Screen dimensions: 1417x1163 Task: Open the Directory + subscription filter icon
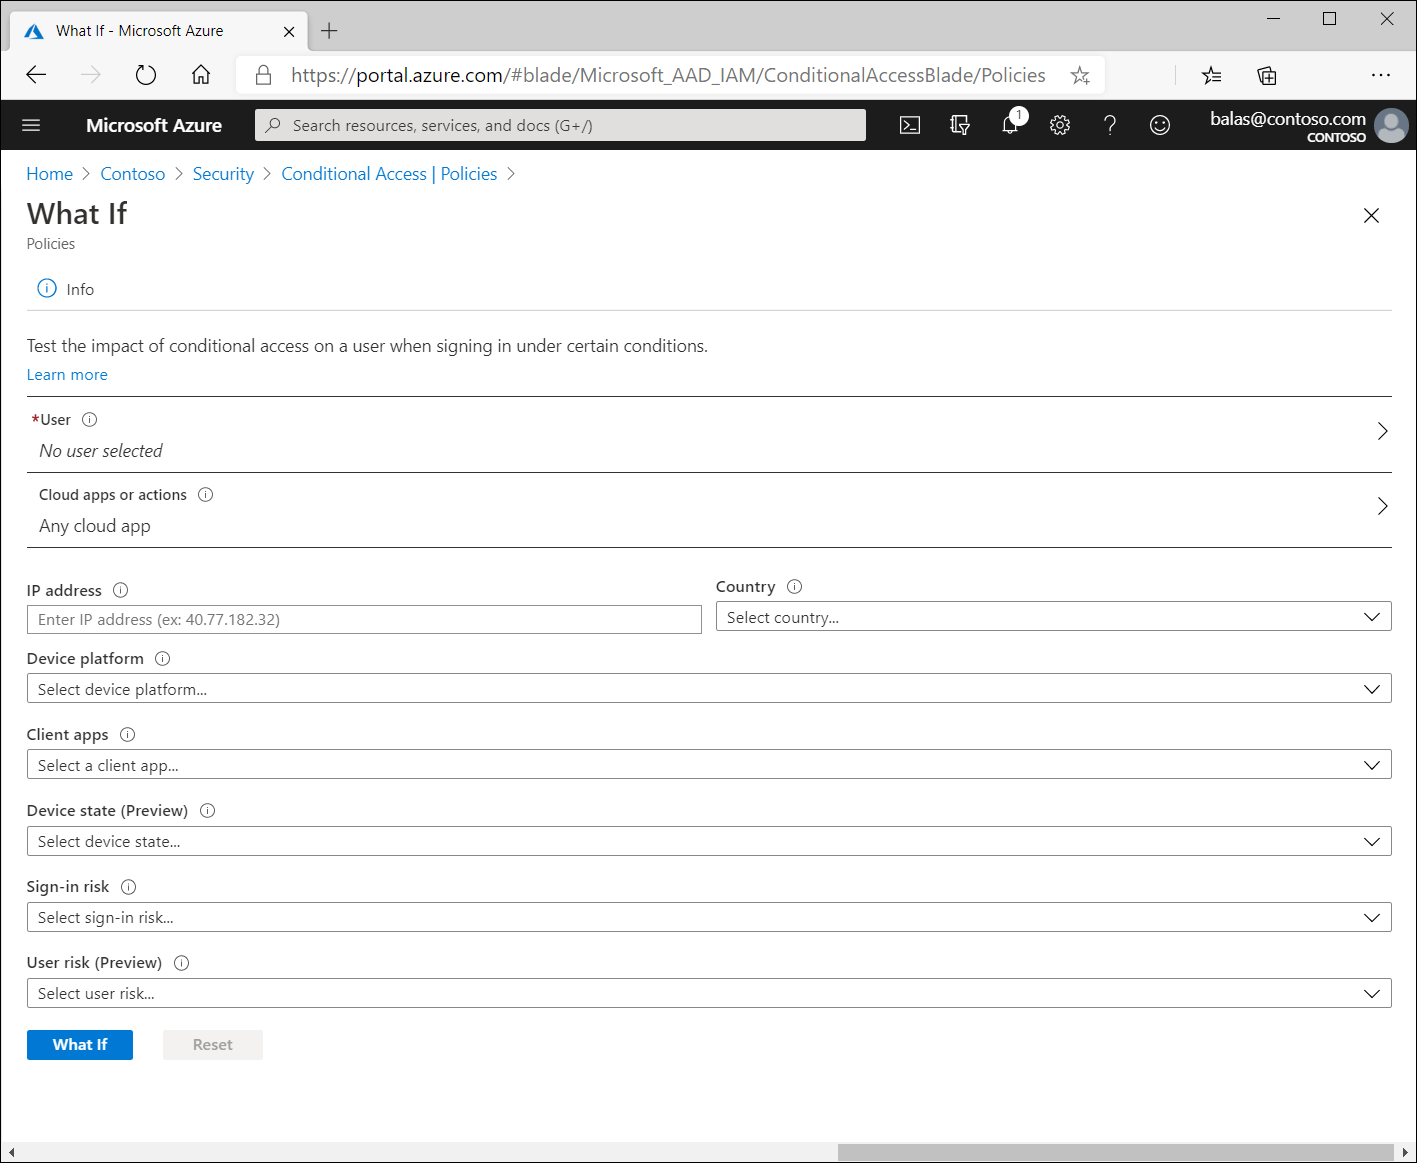(x=960, y=125)
